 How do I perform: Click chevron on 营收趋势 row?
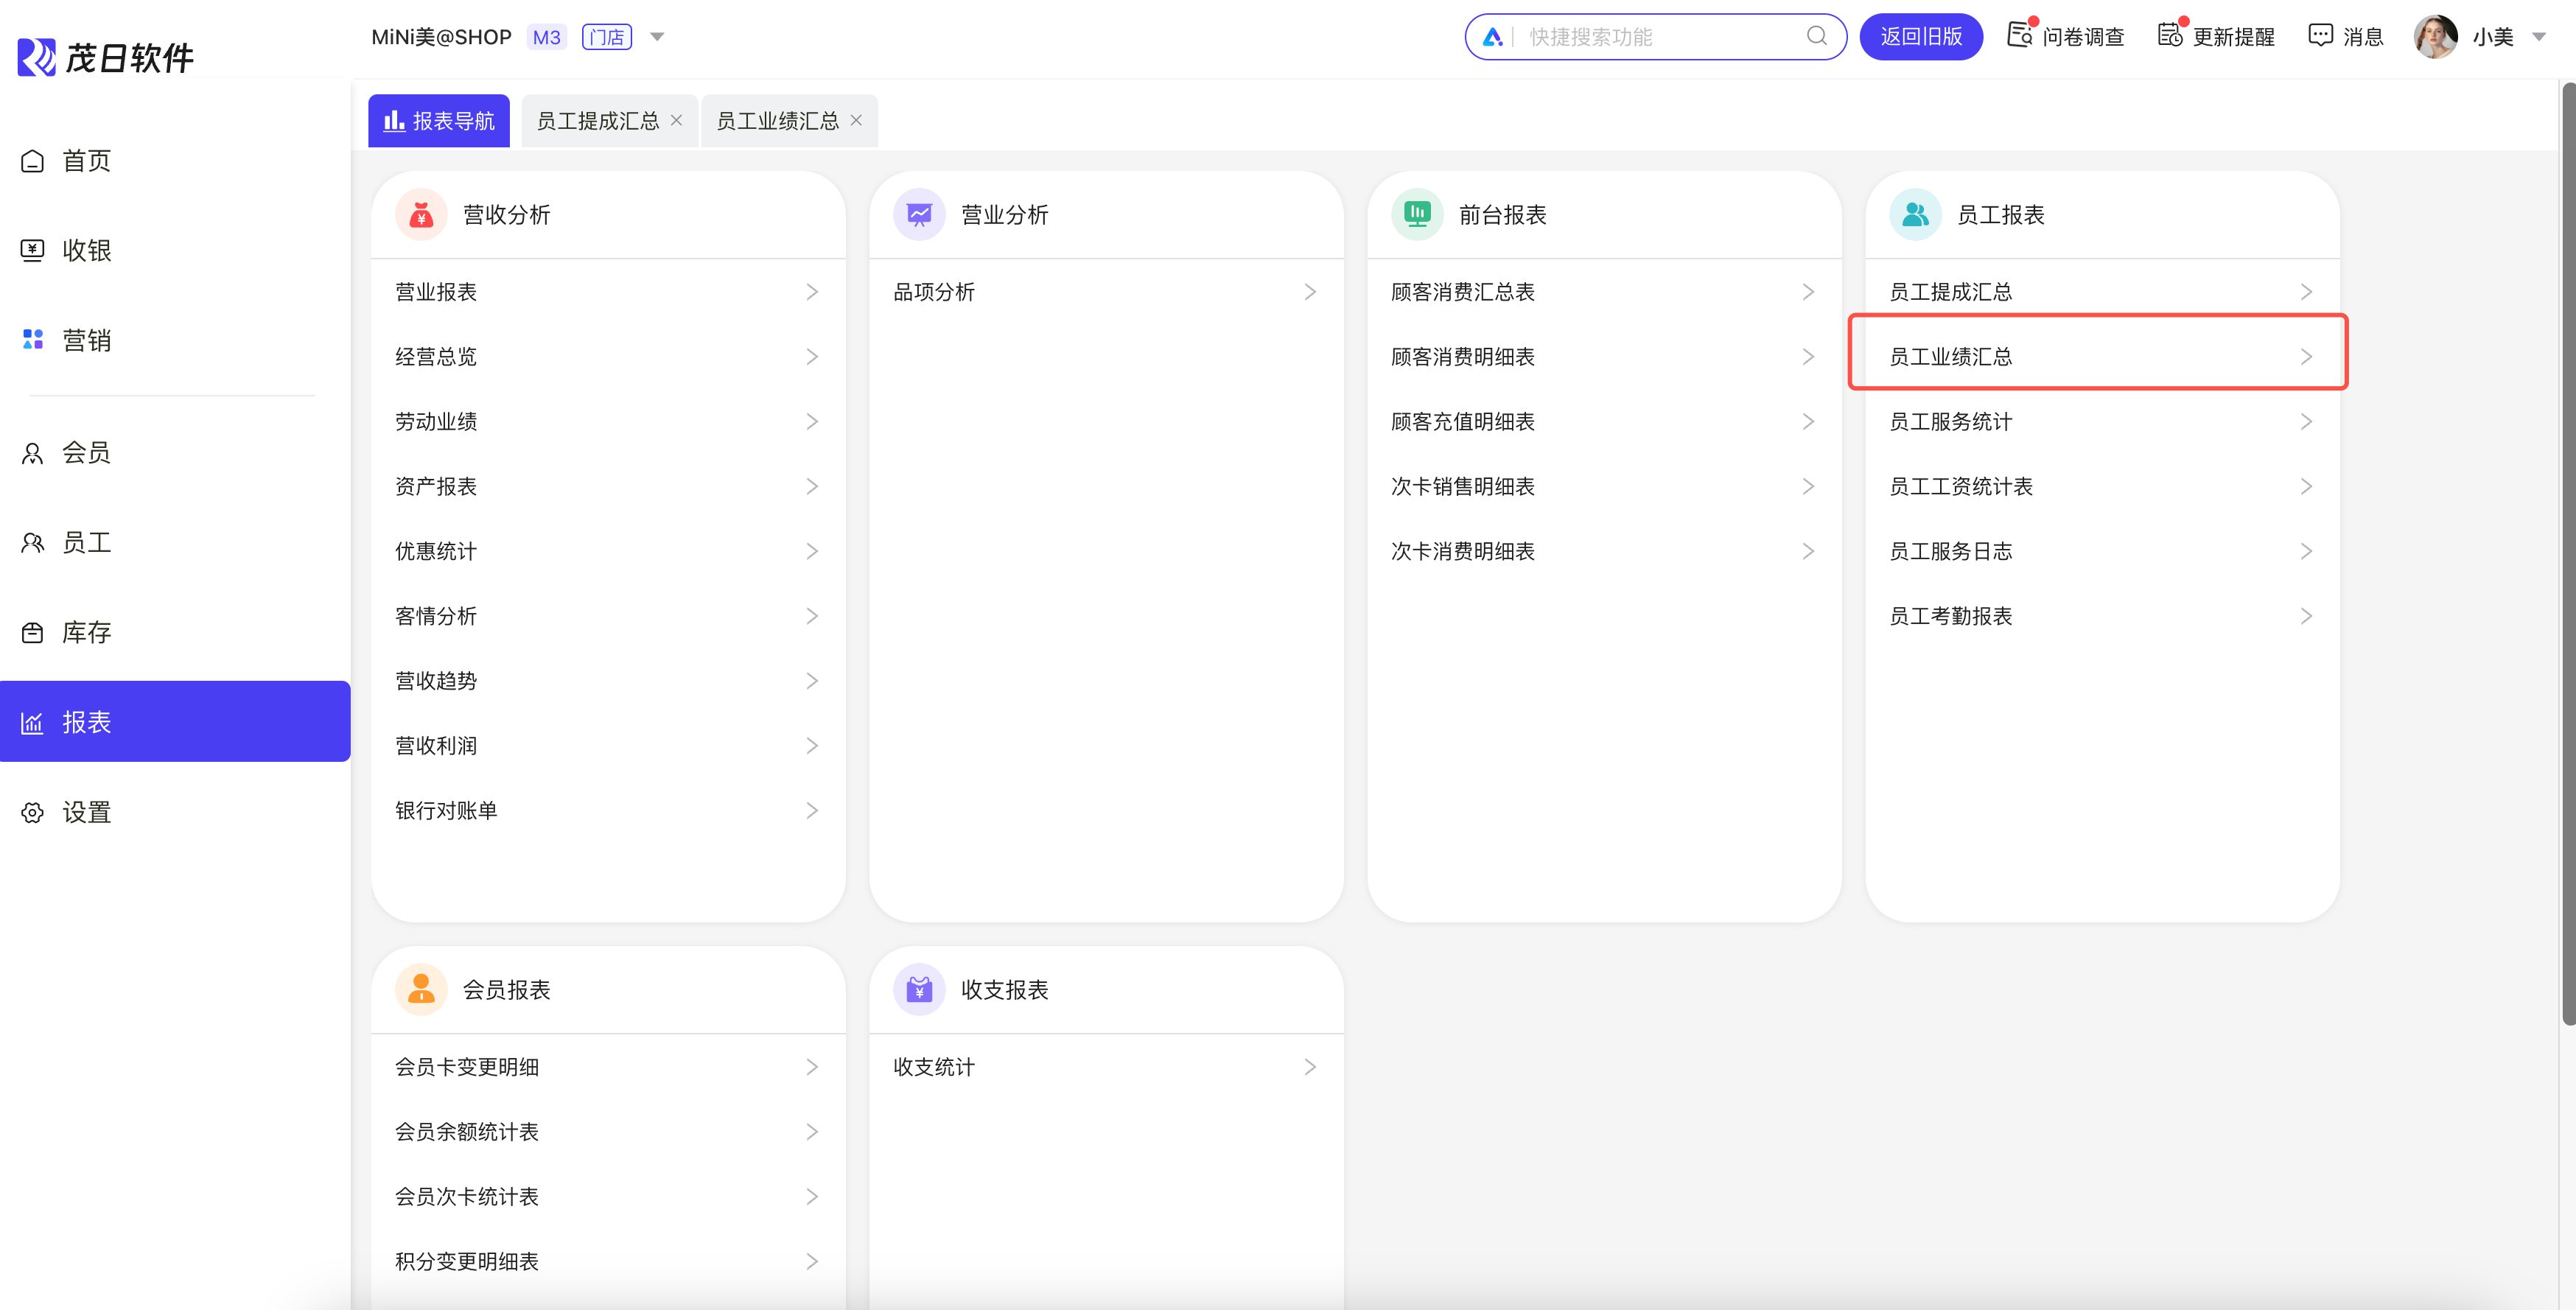pos(812,681)
